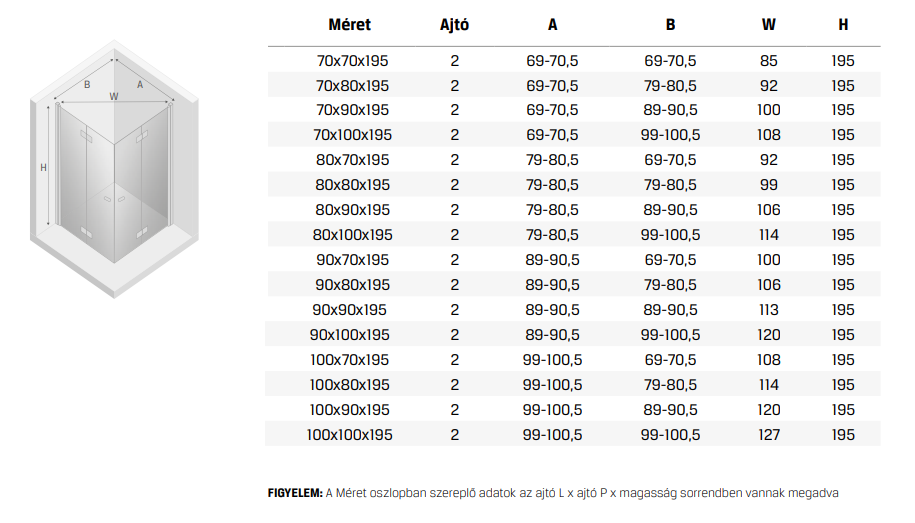Click the shower enclosure diagram image
This screenshot has height=523, width=915.
(x=114, y=169)
